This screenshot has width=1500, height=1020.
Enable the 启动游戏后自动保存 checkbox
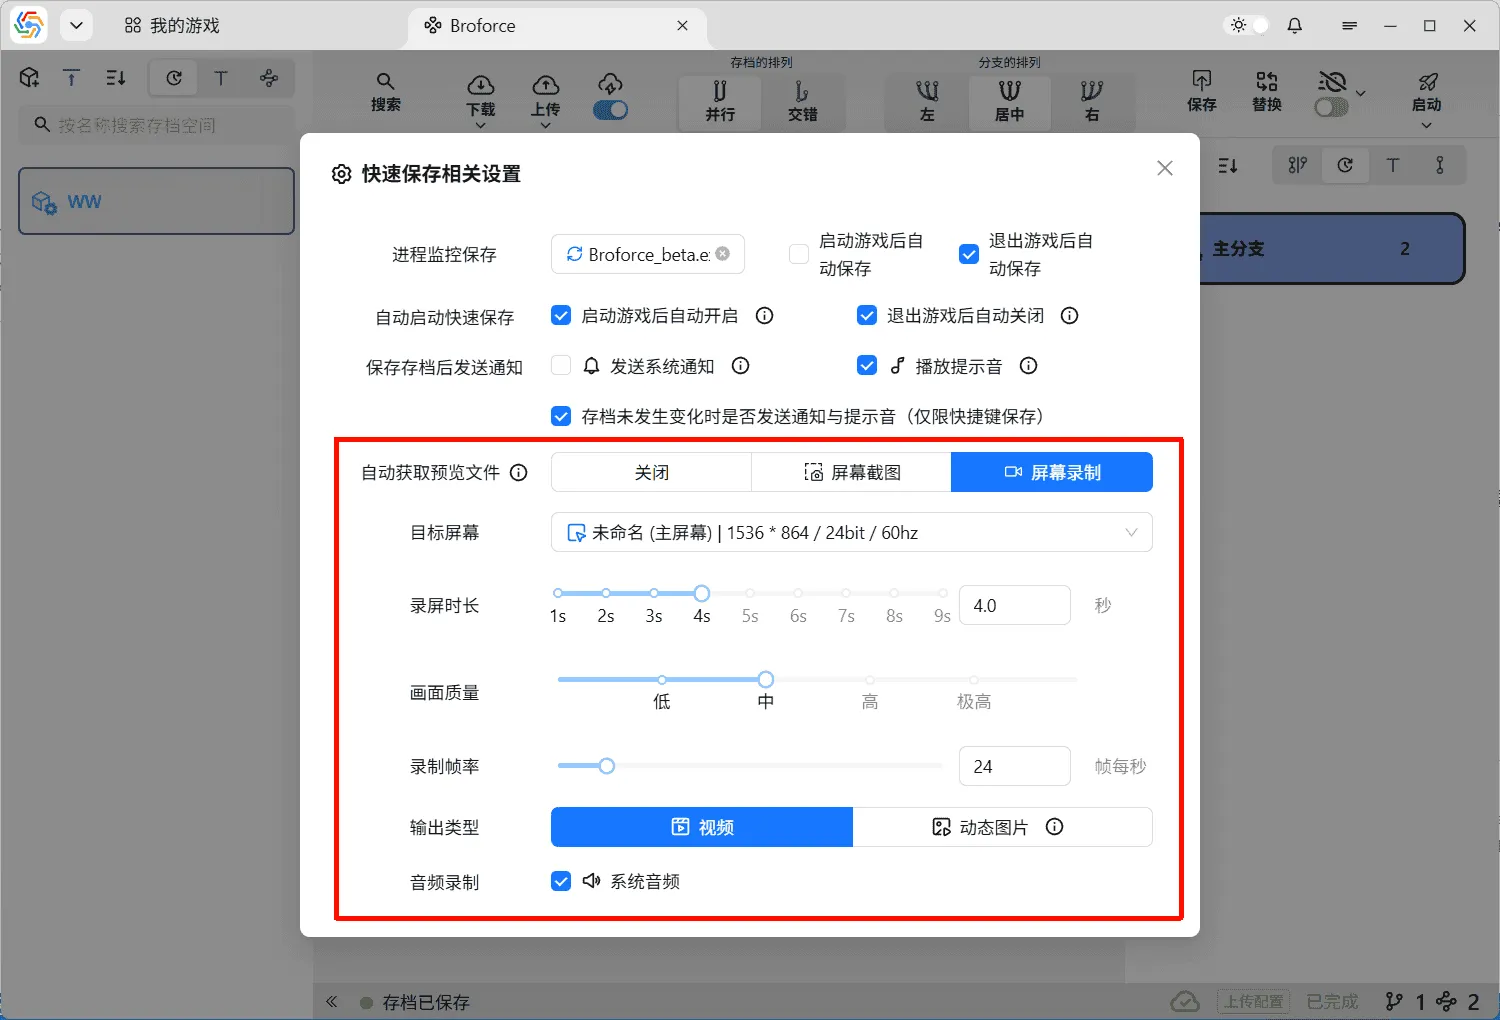coord(798,254)
